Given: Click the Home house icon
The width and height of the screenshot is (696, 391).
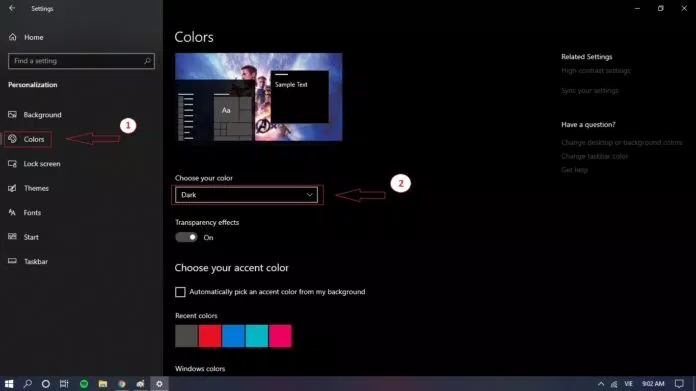Looking at the screenshot, I should (x=12, y=37).
